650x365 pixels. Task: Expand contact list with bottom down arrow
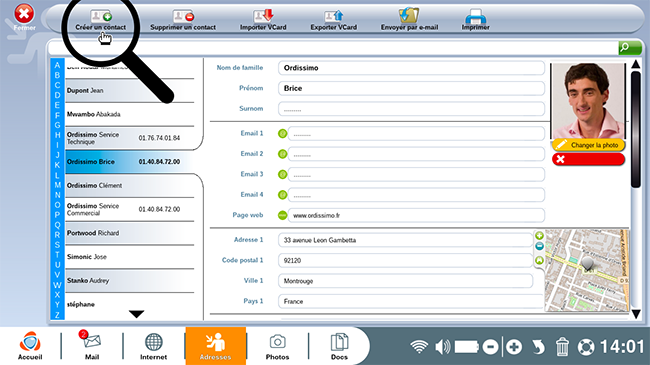(136, 314)
